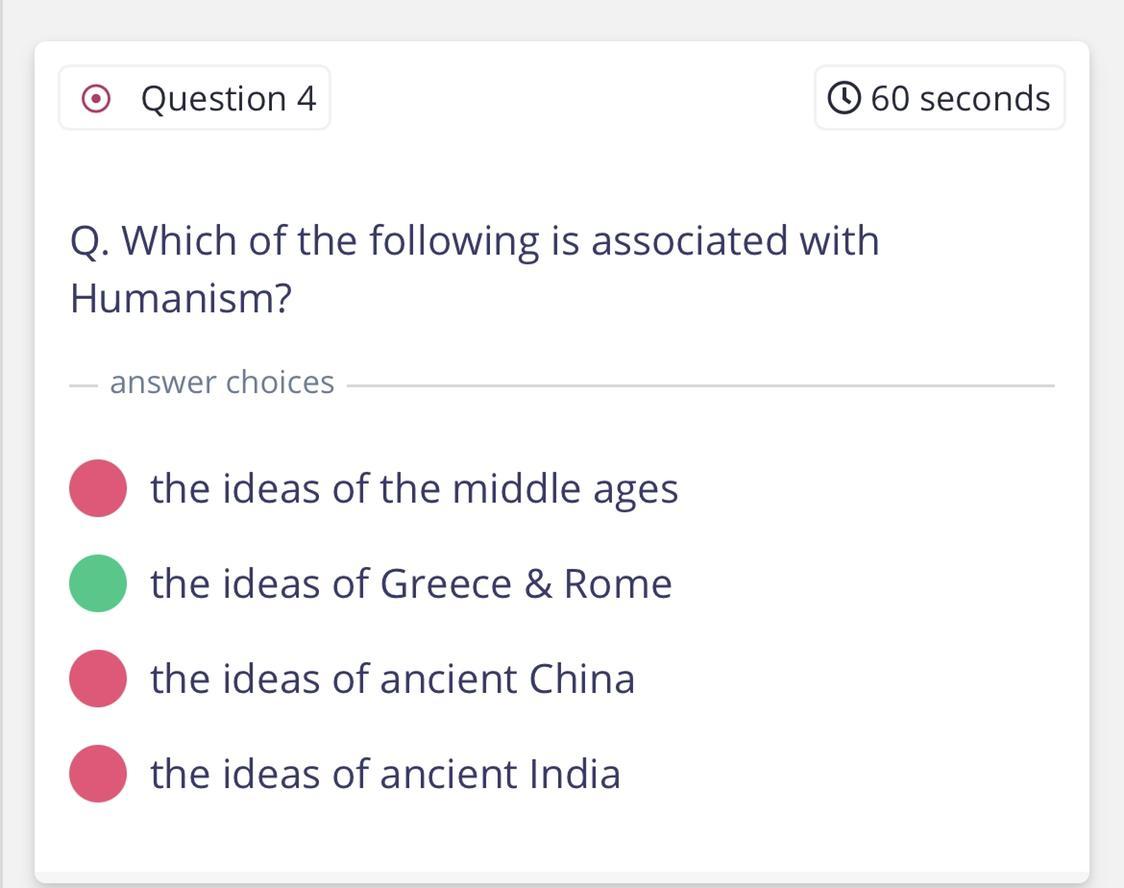Screen dimensions: 1124x888
Task: Select answer 'the ideas of Greece & Rome'
Action: click(x=411, y=584)
